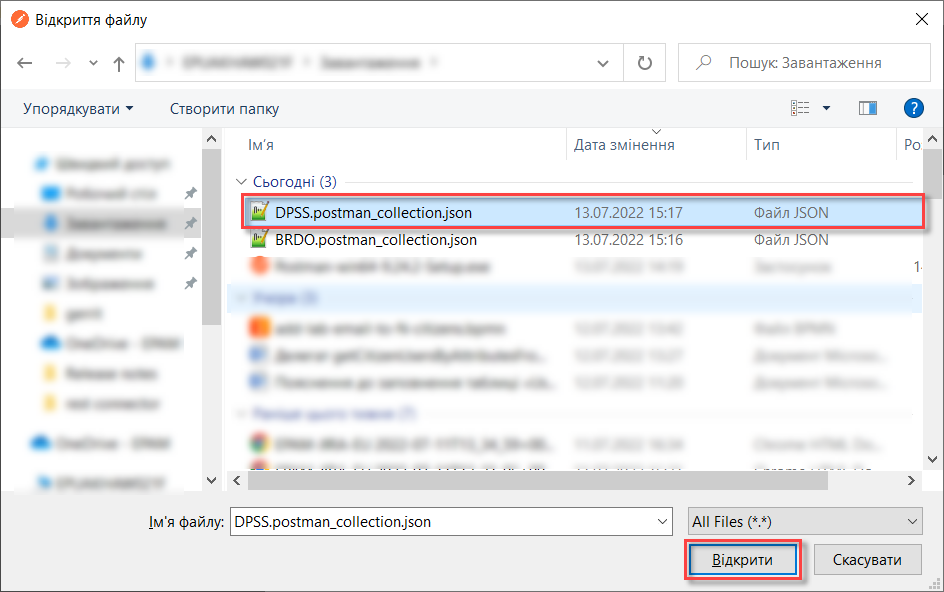
Task: Open the Упорядкувати menu
Action: [x=78, y=109]
